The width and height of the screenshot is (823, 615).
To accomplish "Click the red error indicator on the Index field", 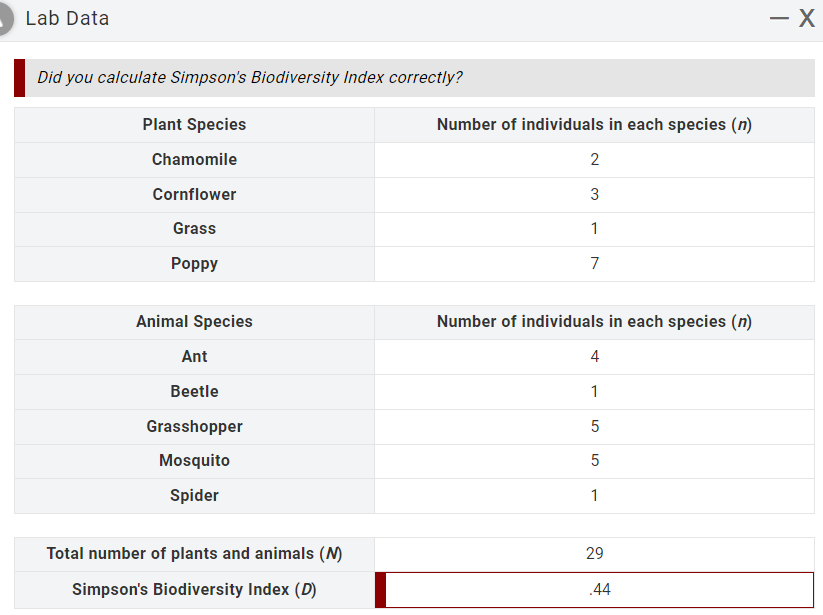I will pyautogui.click(x=379, y=589).
